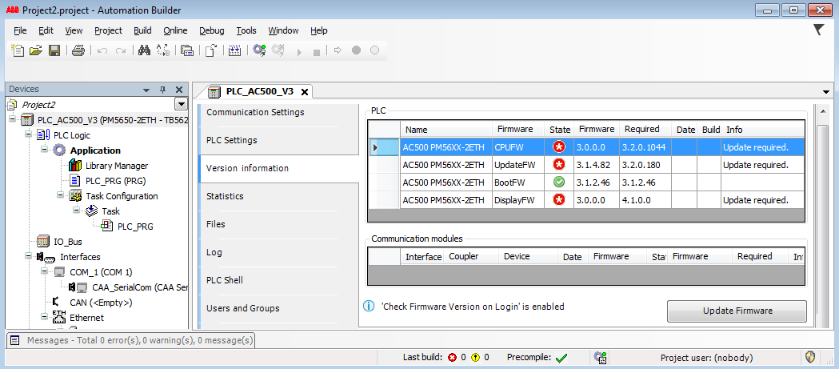The height and width of the screenshot is (369, 839).
Task: Select CAN (<Empty>) tree item
Action: tap(101, 302)
